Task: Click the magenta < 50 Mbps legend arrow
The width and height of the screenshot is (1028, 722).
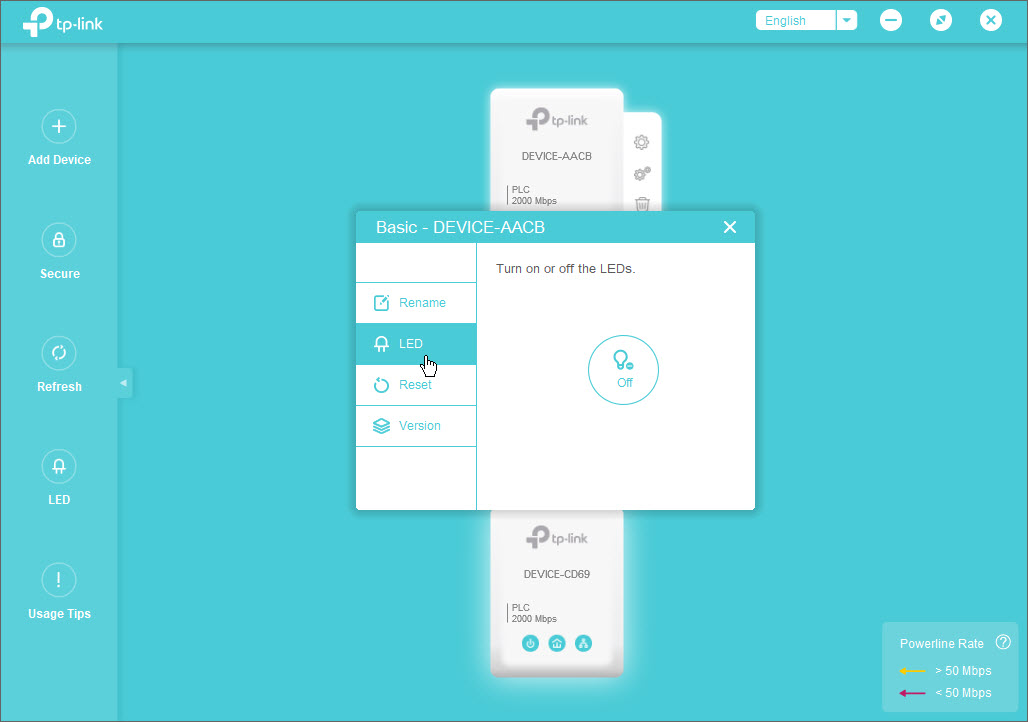Action: (912, 693)
